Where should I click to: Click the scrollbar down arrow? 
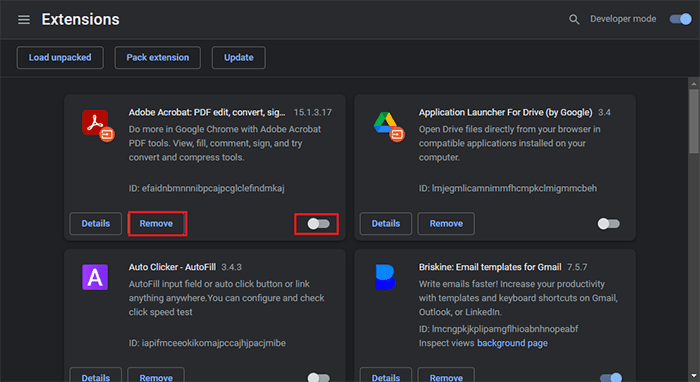coord(694,376)
